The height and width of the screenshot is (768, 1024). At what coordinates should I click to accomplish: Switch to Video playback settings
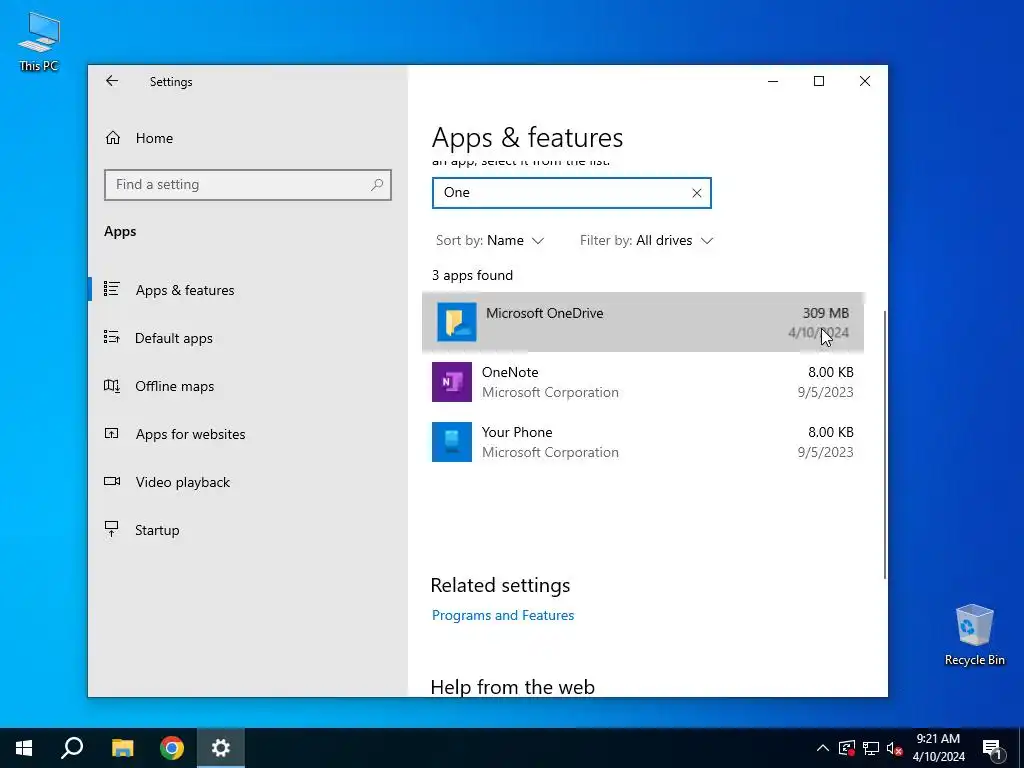pos(183,482)
